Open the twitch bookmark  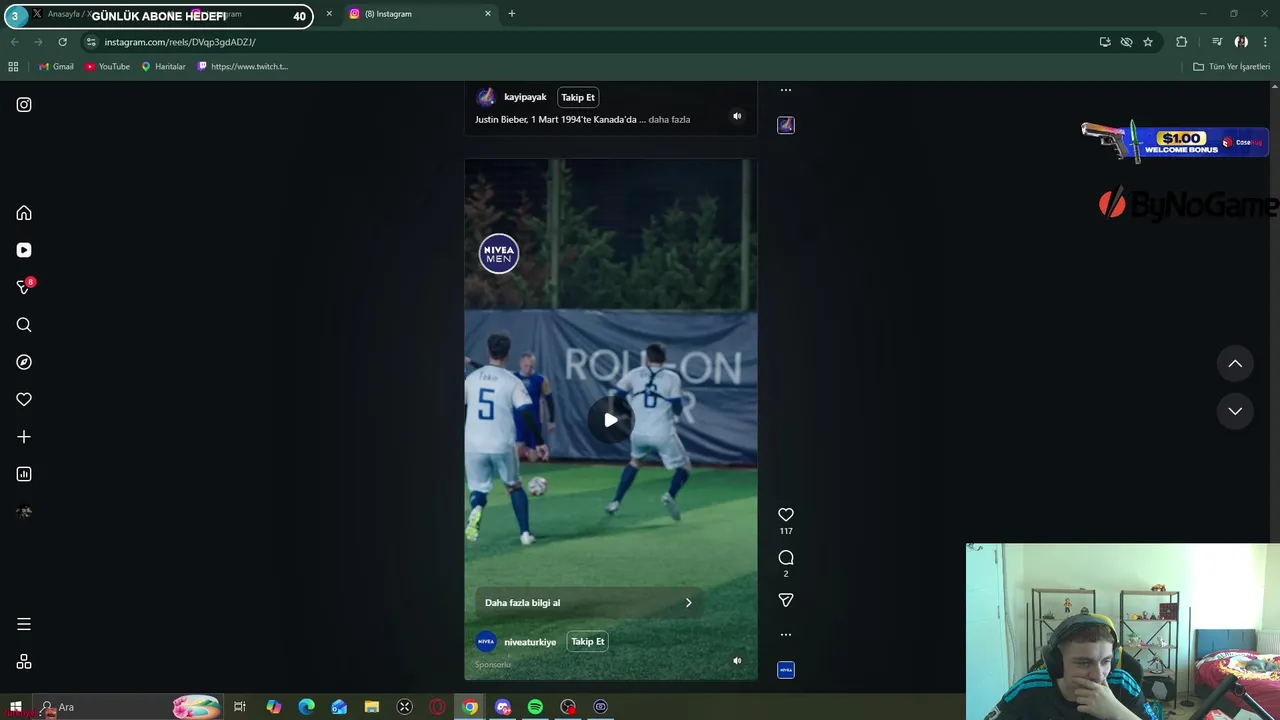click(x=243, y=67)
